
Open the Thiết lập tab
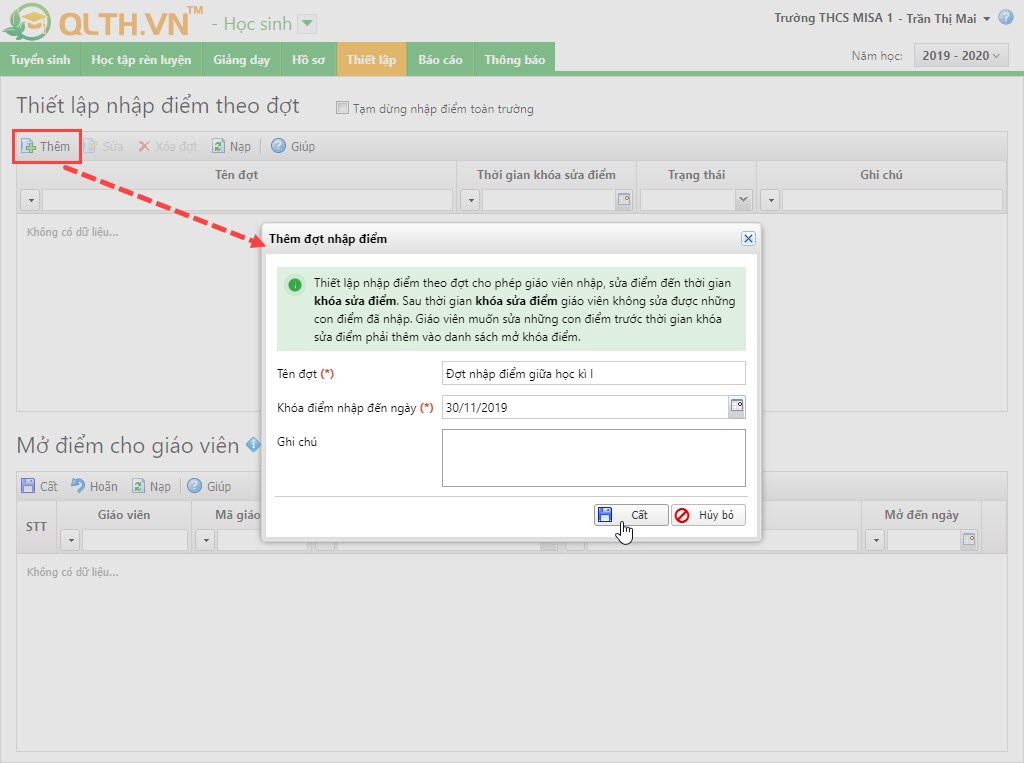tap(372, 59)
